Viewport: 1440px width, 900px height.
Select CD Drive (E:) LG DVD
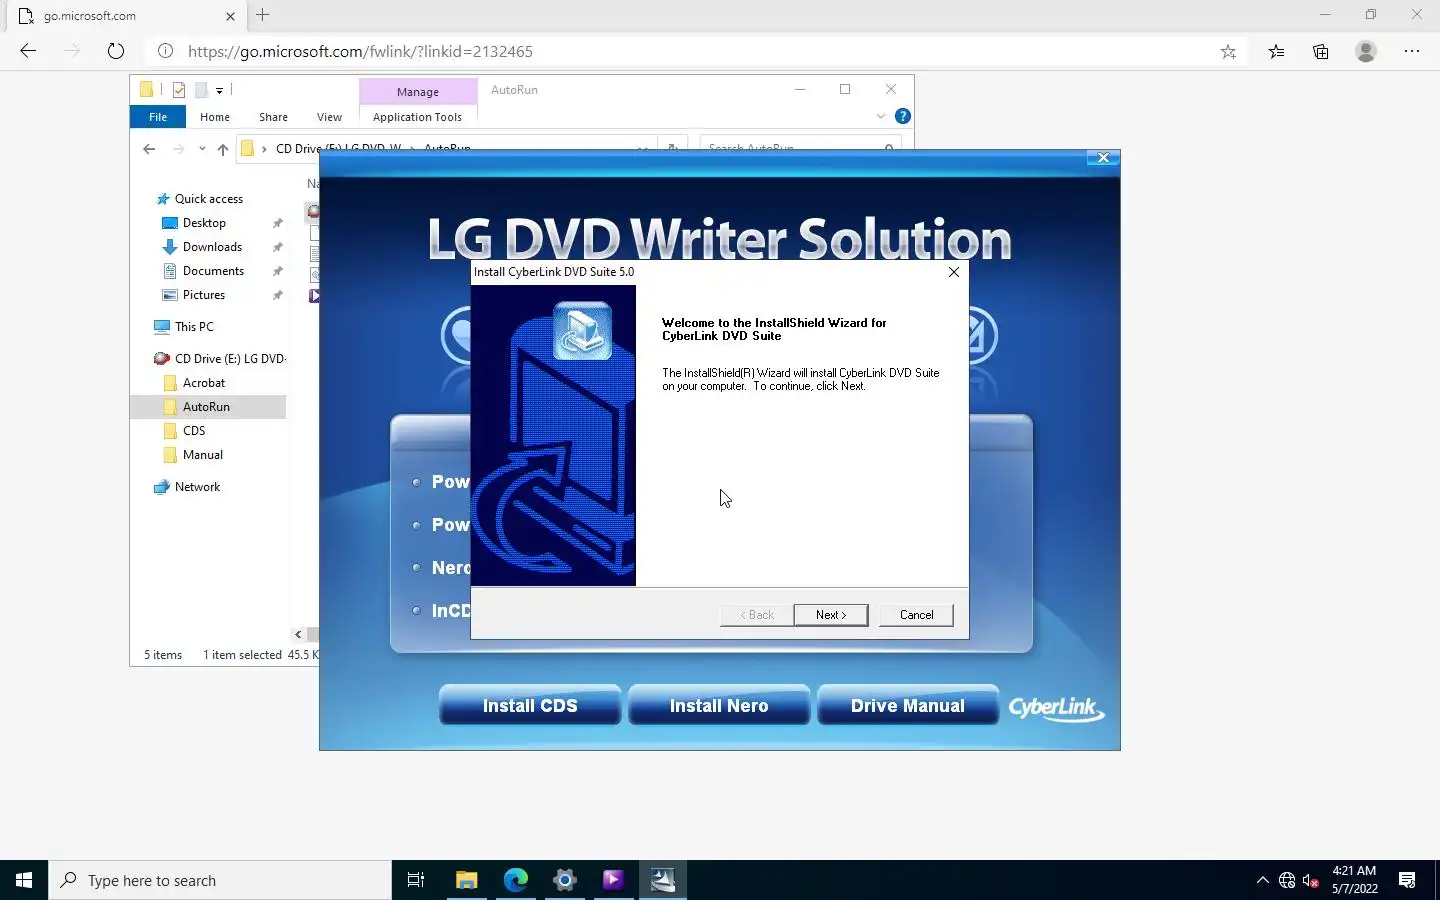(x=220, y=359)
